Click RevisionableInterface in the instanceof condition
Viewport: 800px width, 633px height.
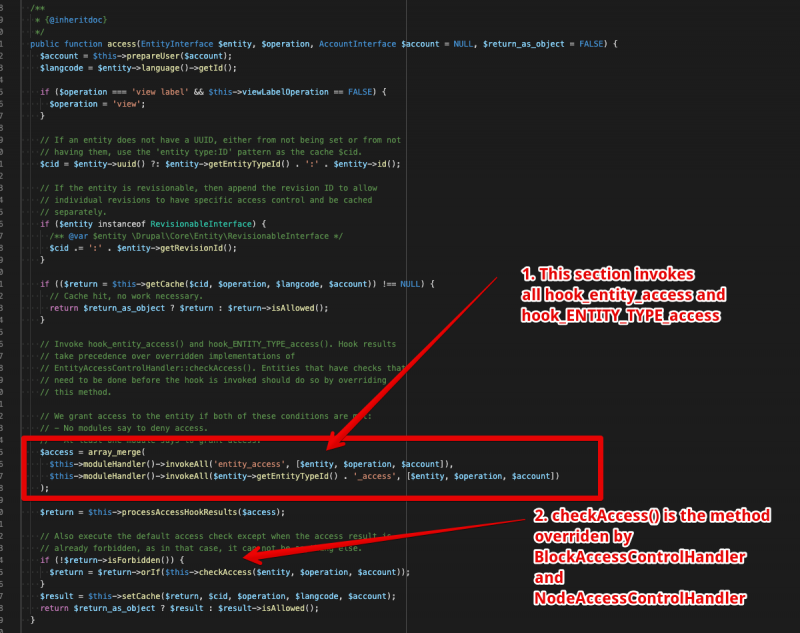click(201, 224)
